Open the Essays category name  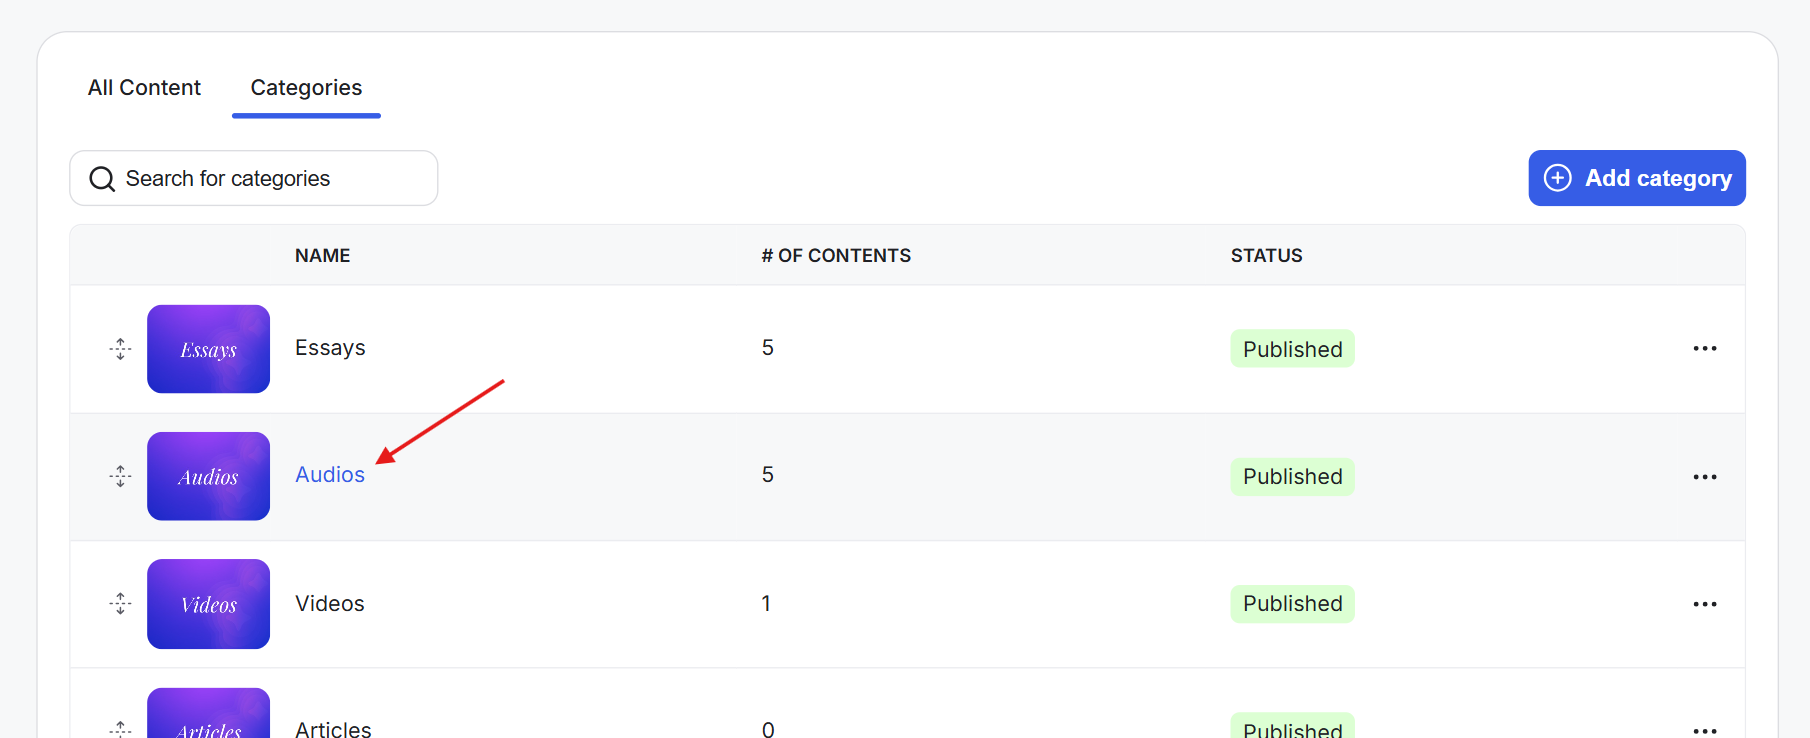click(x=330, y=348)
